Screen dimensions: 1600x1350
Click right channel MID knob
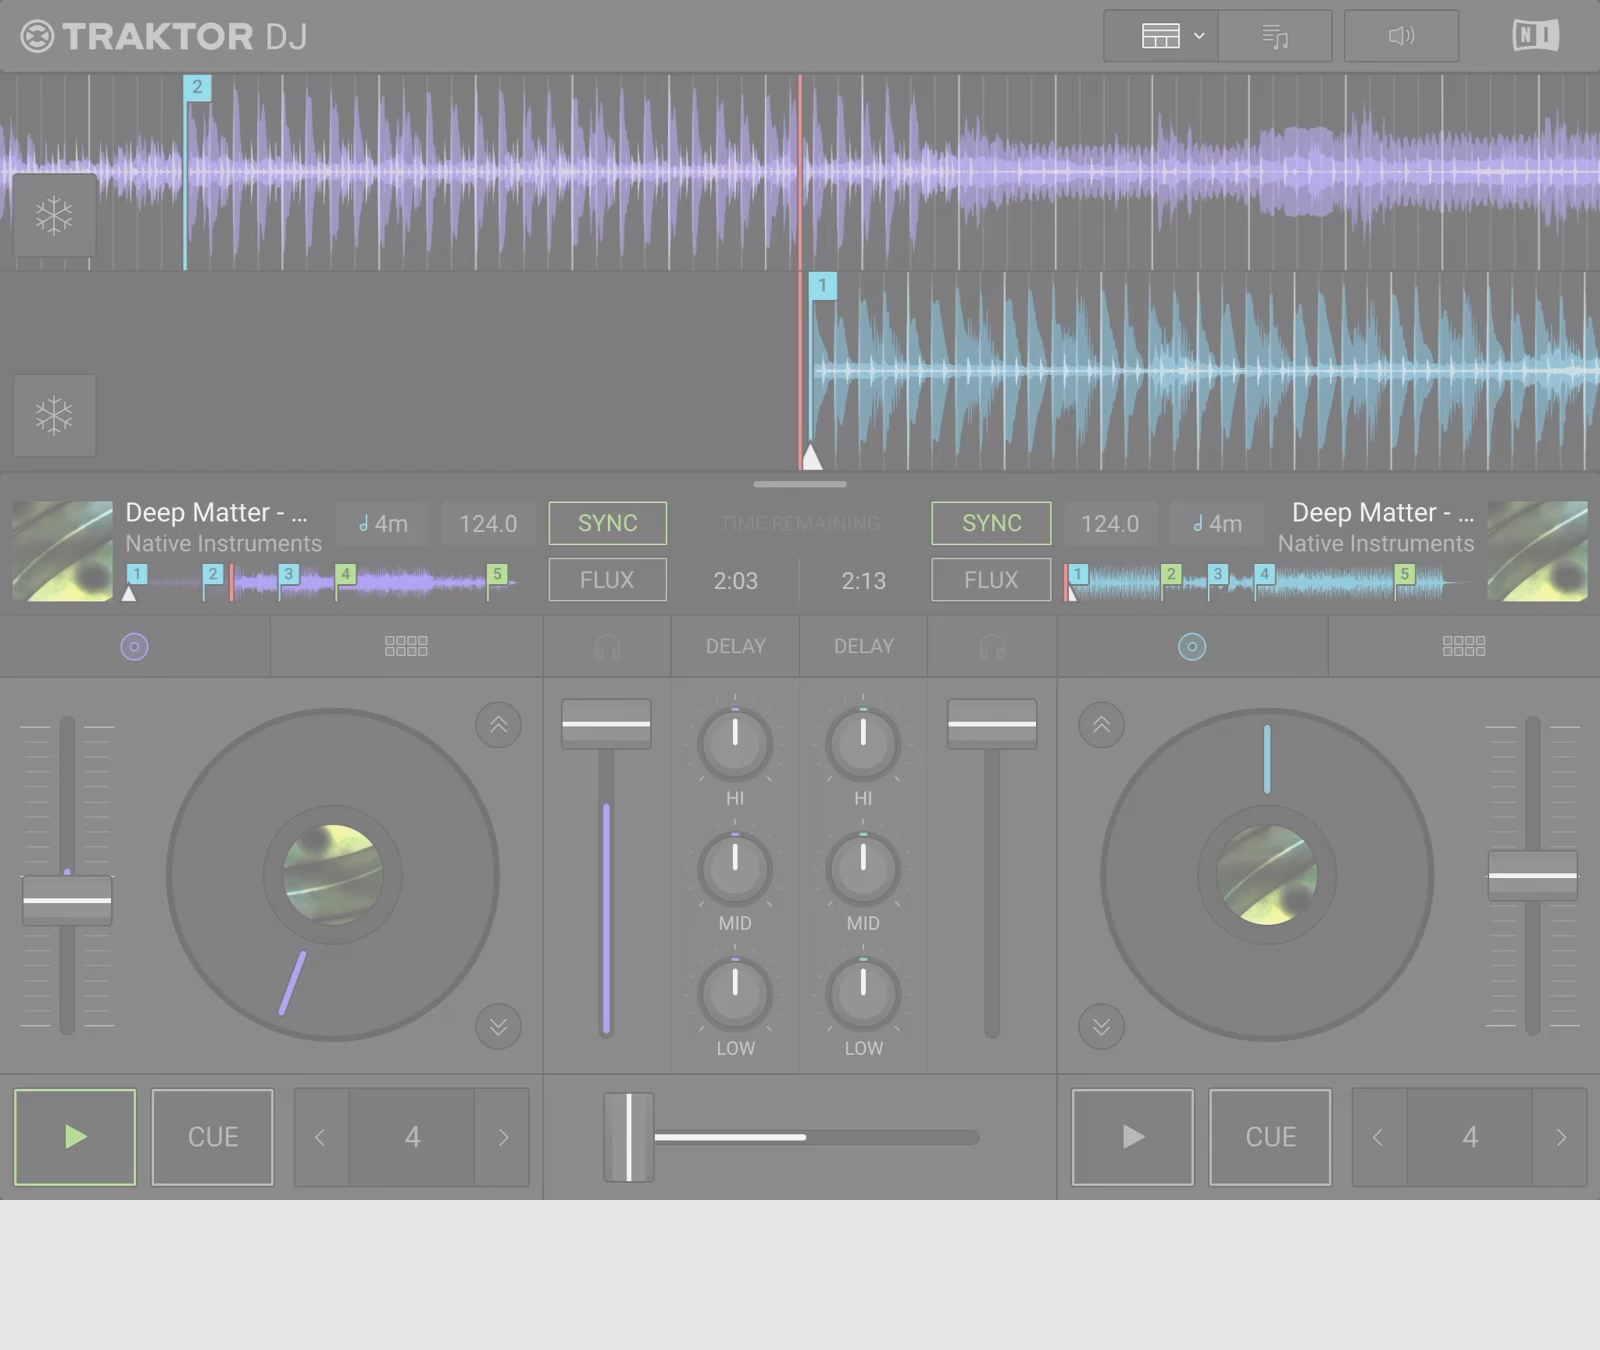[863, 869]
